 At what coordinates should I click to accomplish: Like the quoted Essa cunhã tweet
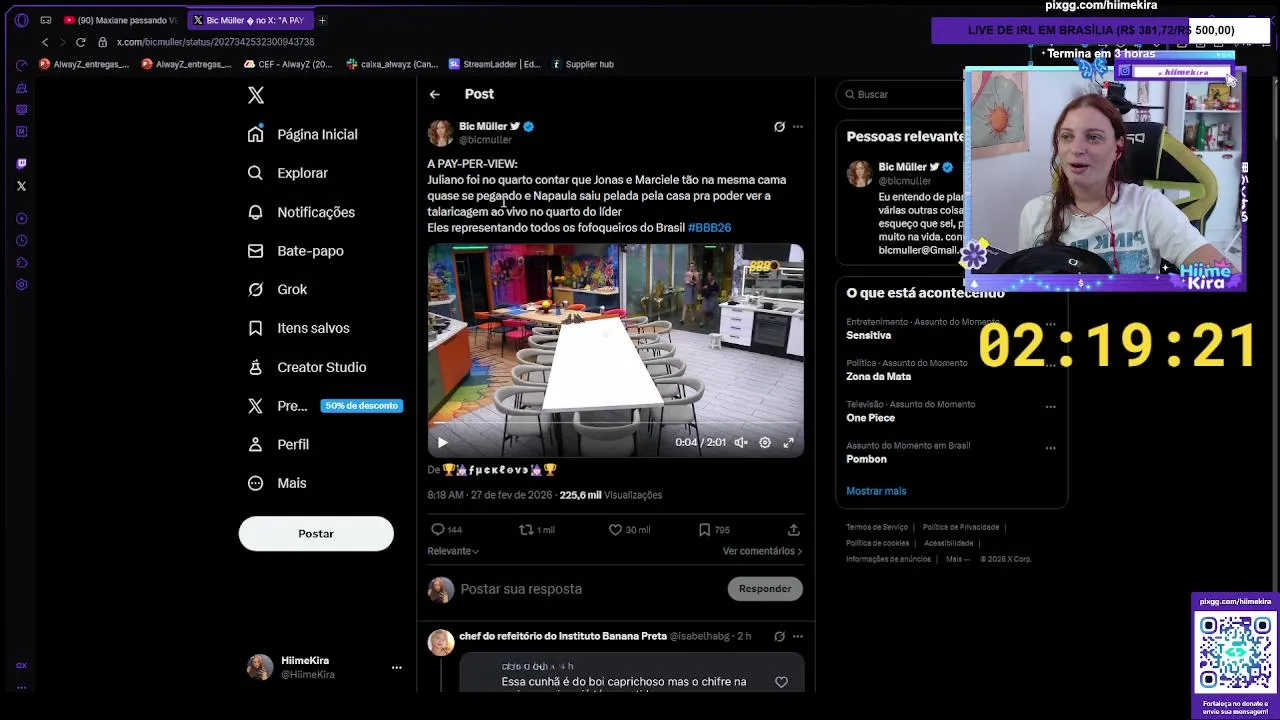781,682
